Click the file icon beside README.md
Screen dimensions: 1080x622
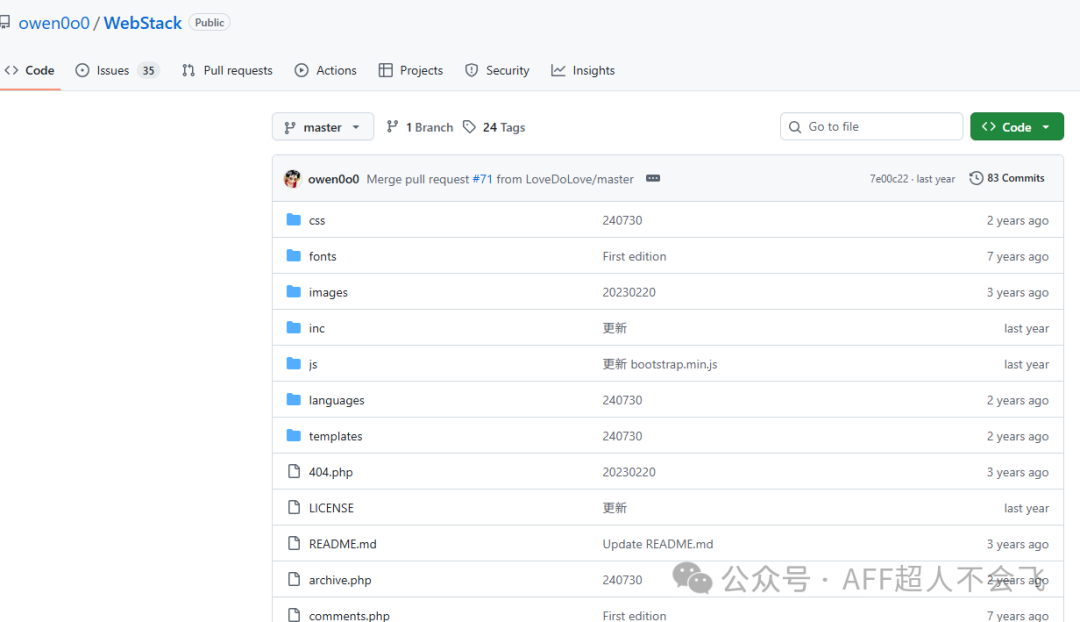[294, 543]
